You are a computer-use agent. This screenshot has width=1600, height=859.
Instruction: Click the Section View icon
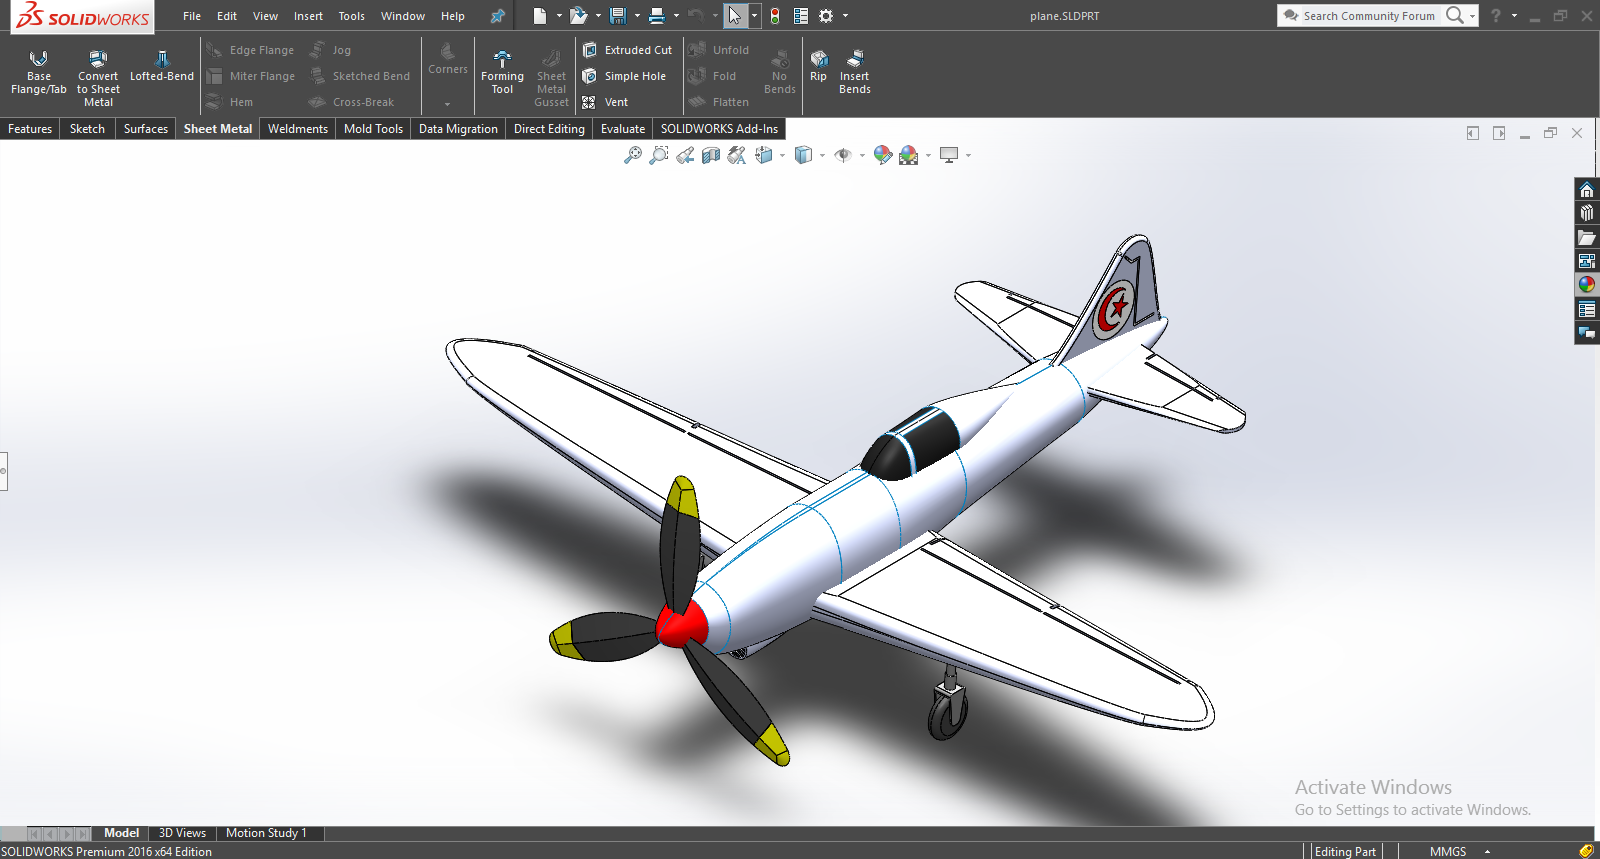711,155
